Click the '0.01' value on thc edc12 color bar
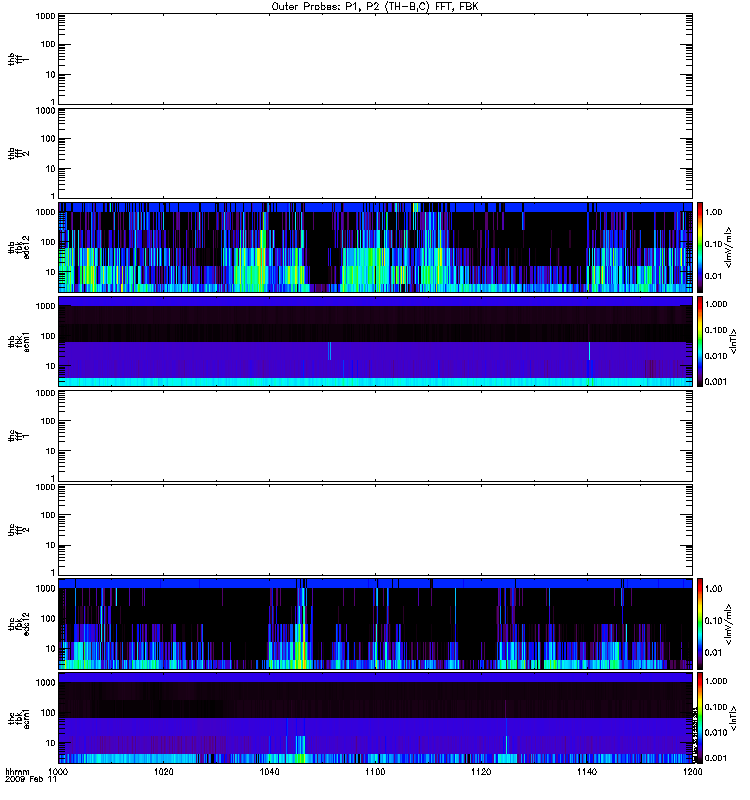Screen dimensions: 750x800 (x=713, y=653)
